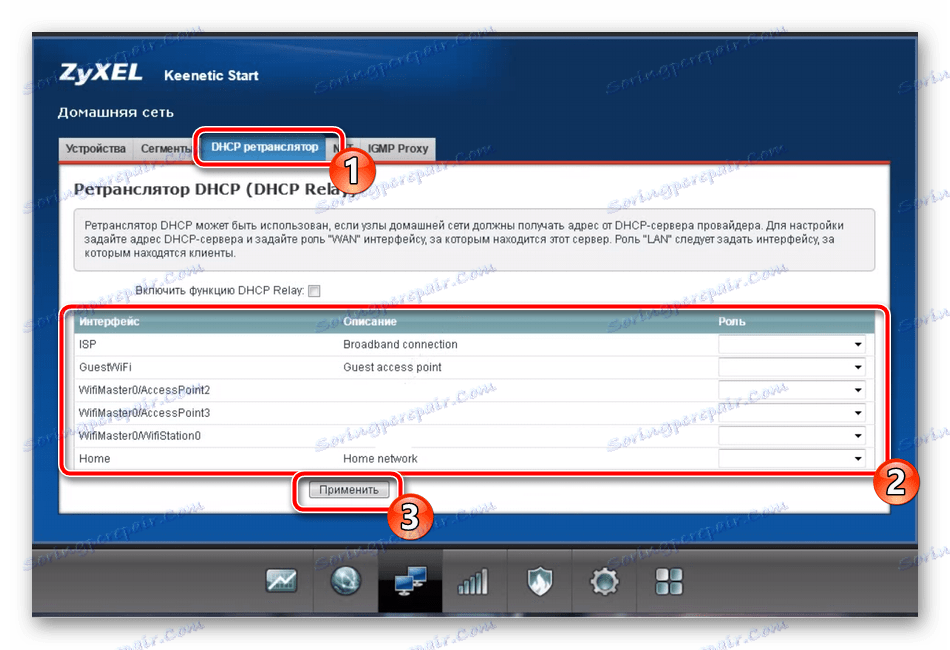Select the ISP interface name
Image resolution: width=950 pixels, height=650 pixels.
pyautogui.click(x=87, y=344)
